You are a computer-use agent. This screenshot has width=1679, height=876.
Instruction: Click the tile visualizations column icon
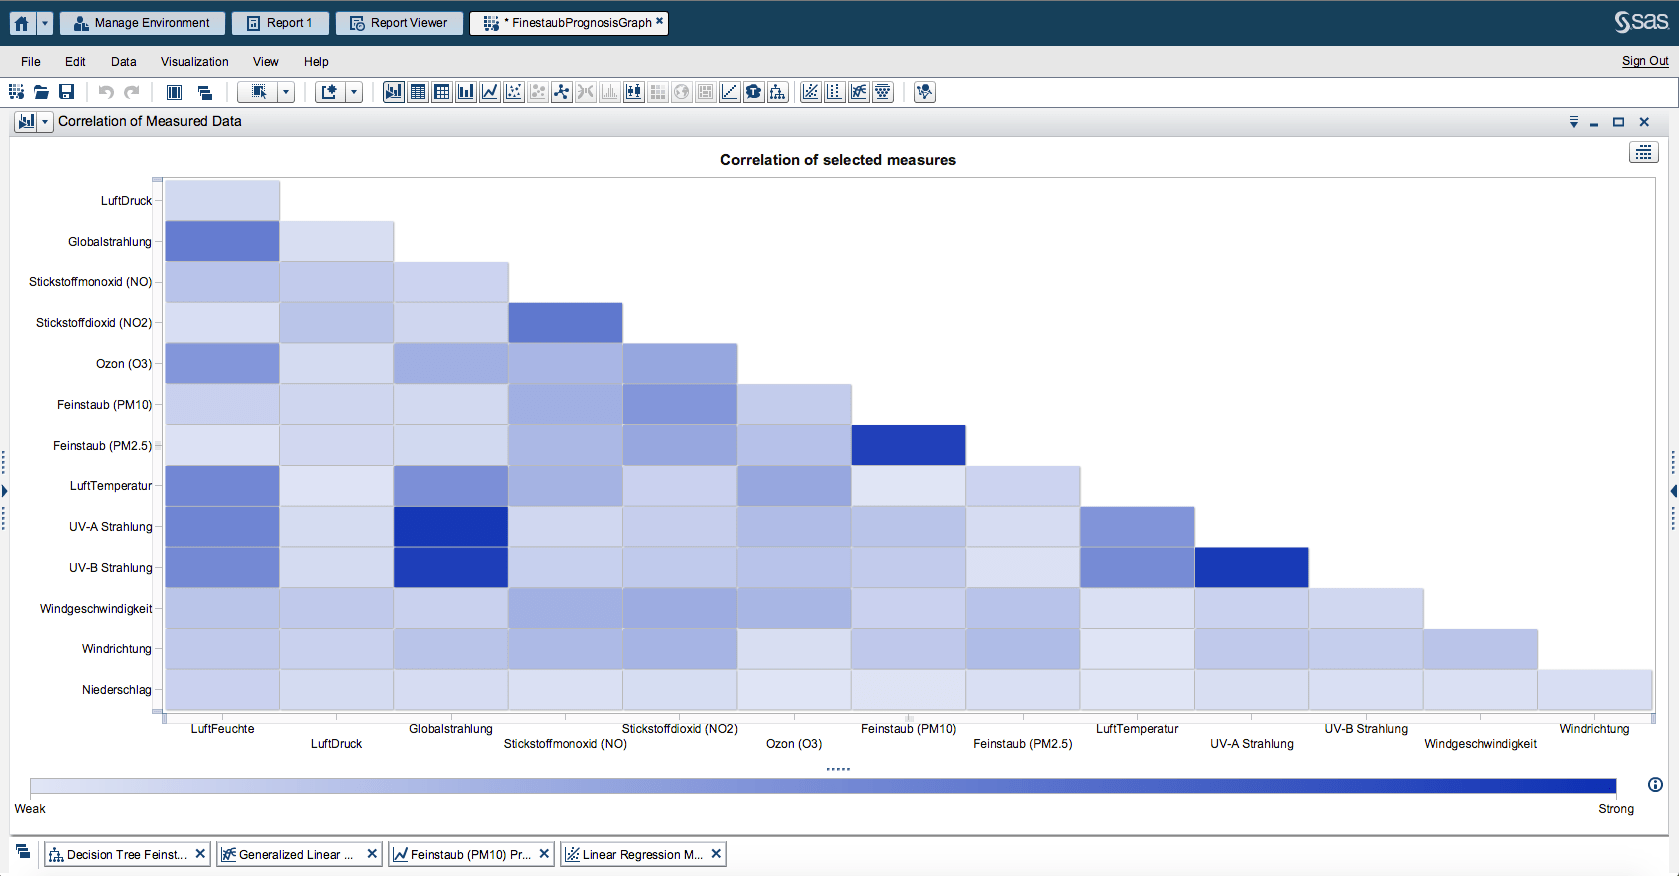pyautogui.click(x=174, y=92)
